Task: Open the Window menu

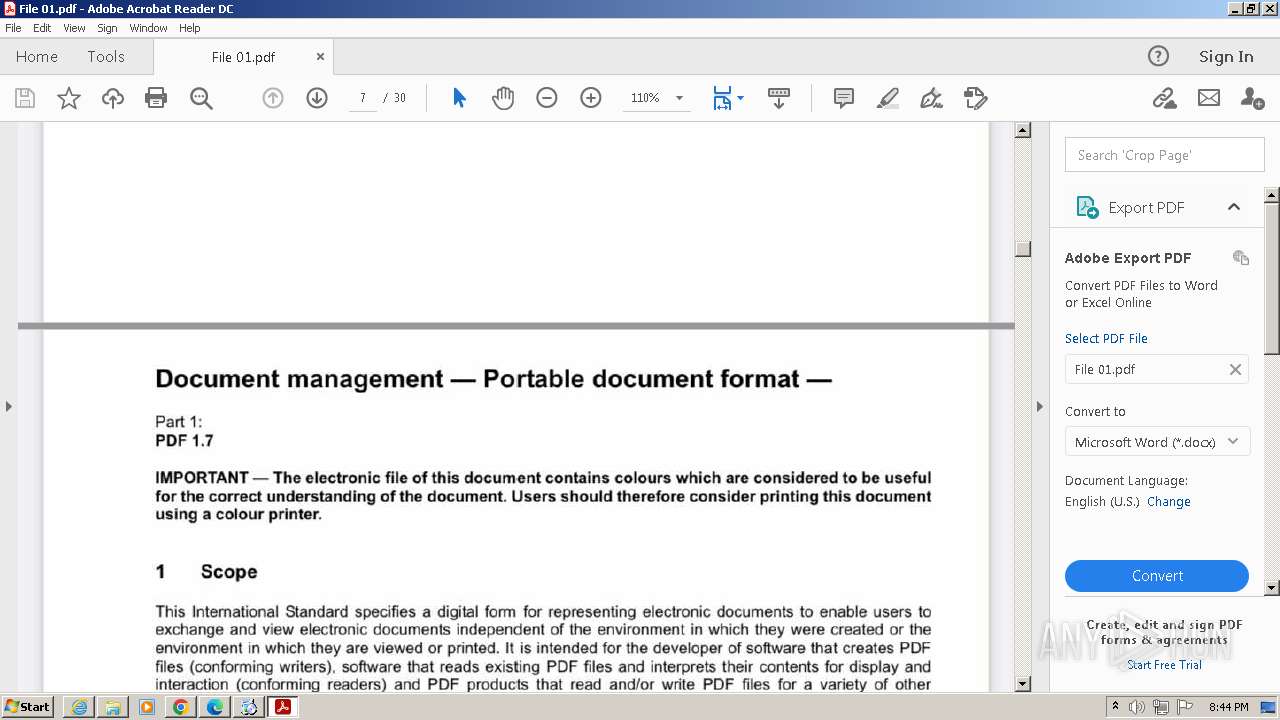Action: (148, 28)
